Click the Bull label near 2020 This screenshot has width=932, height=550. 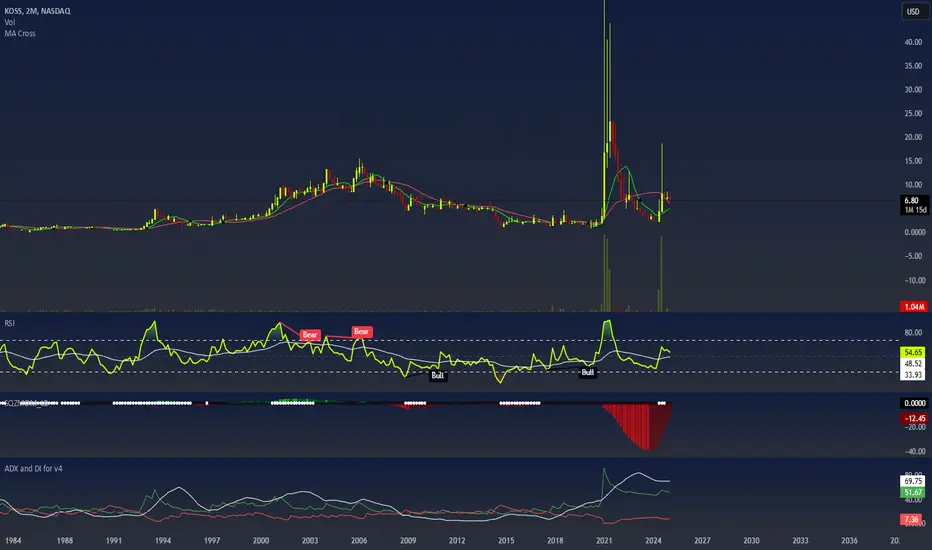tap(587, 372)
